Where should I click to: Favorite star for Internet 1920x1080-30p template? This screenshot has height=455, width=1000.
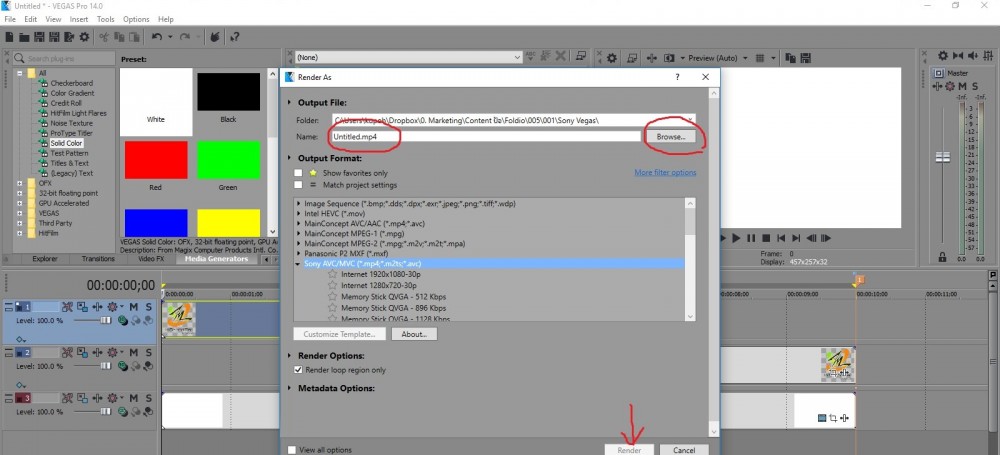[x=332, y=274]
